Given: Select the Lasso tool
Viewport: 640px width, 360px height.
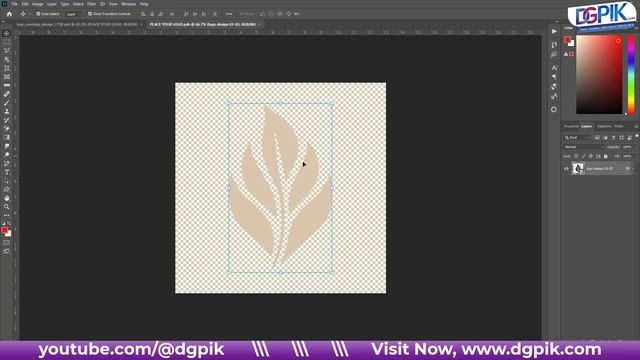Looking at the screenshot, I should [7, 51].
